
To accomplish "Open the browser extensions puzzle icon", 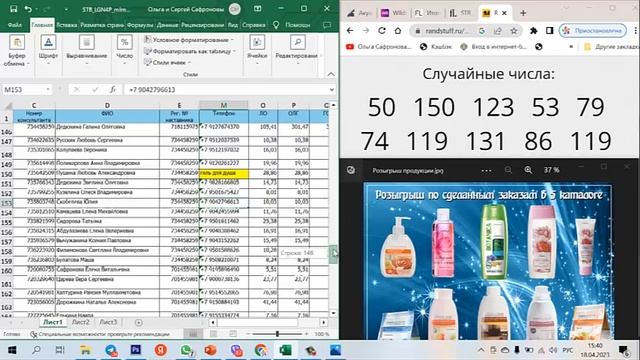I will coord(533,31).
